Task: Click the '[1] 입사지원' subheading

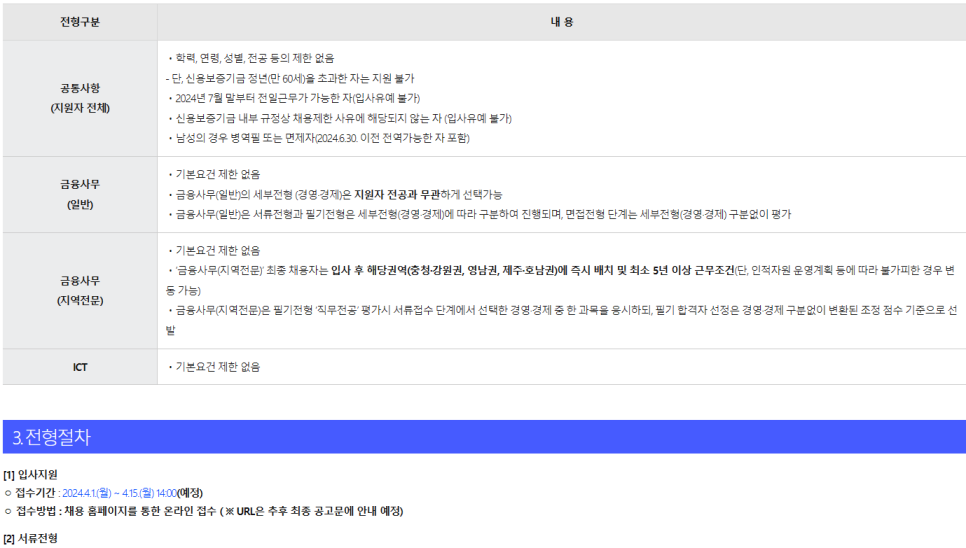Action: coord(30,475)
